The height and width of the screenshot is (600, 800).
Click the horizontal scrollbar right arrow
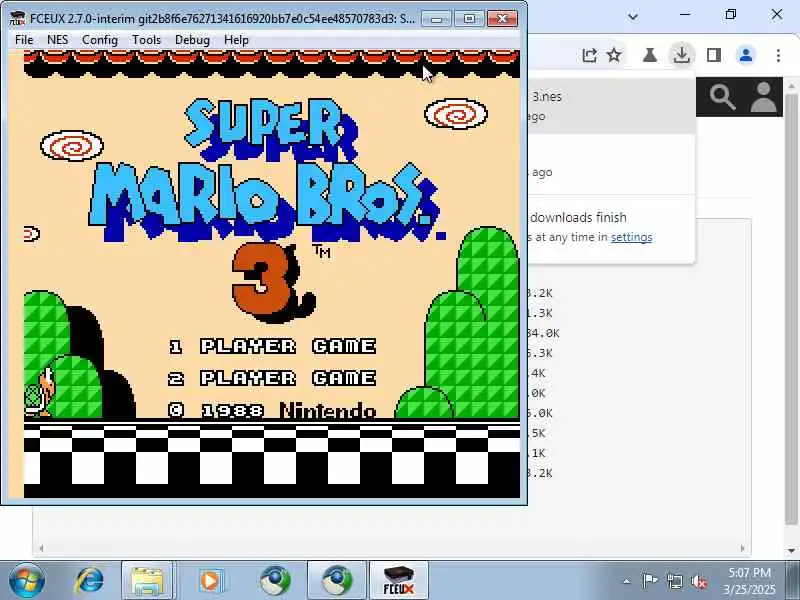click(x=743, y=548)
